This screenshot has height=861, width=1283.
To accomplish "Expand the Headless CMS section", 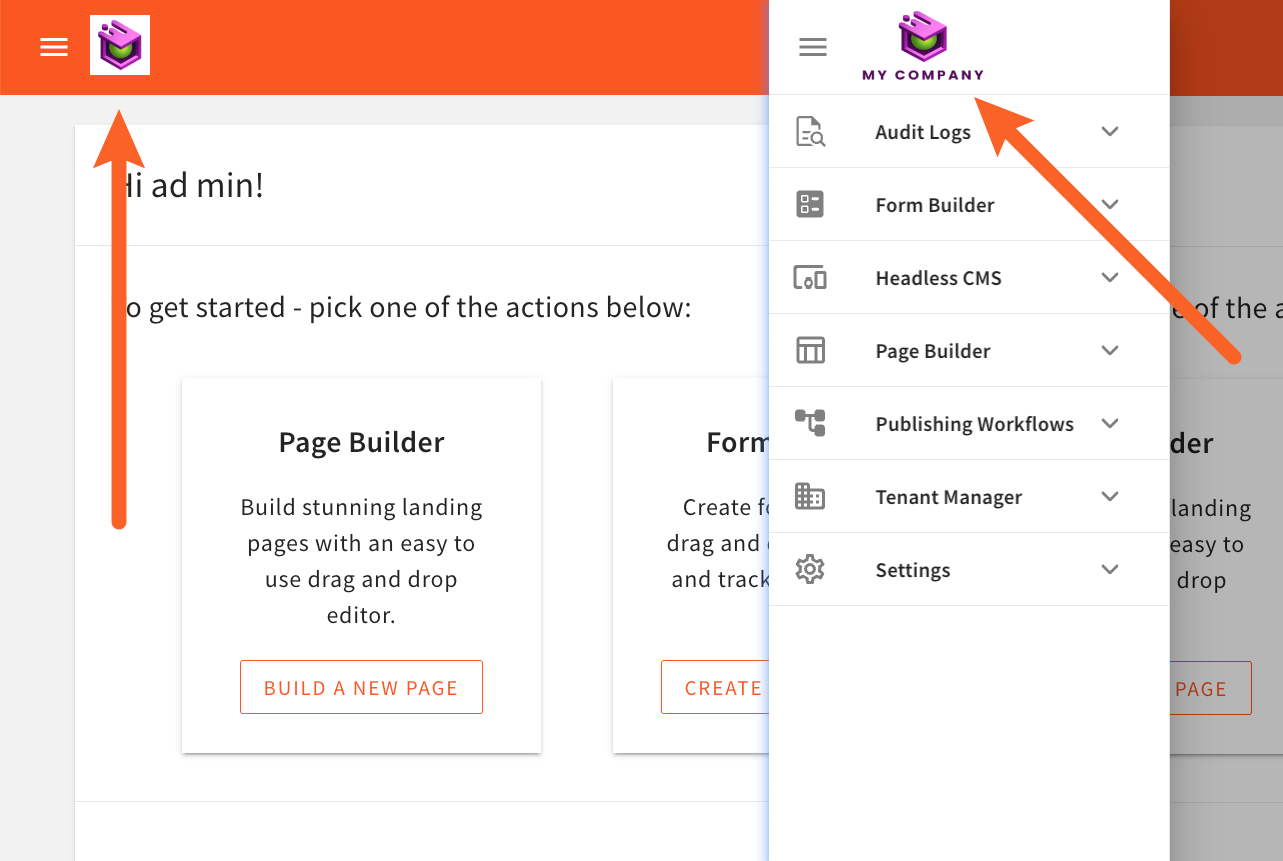I will (x=1109, y=277).
